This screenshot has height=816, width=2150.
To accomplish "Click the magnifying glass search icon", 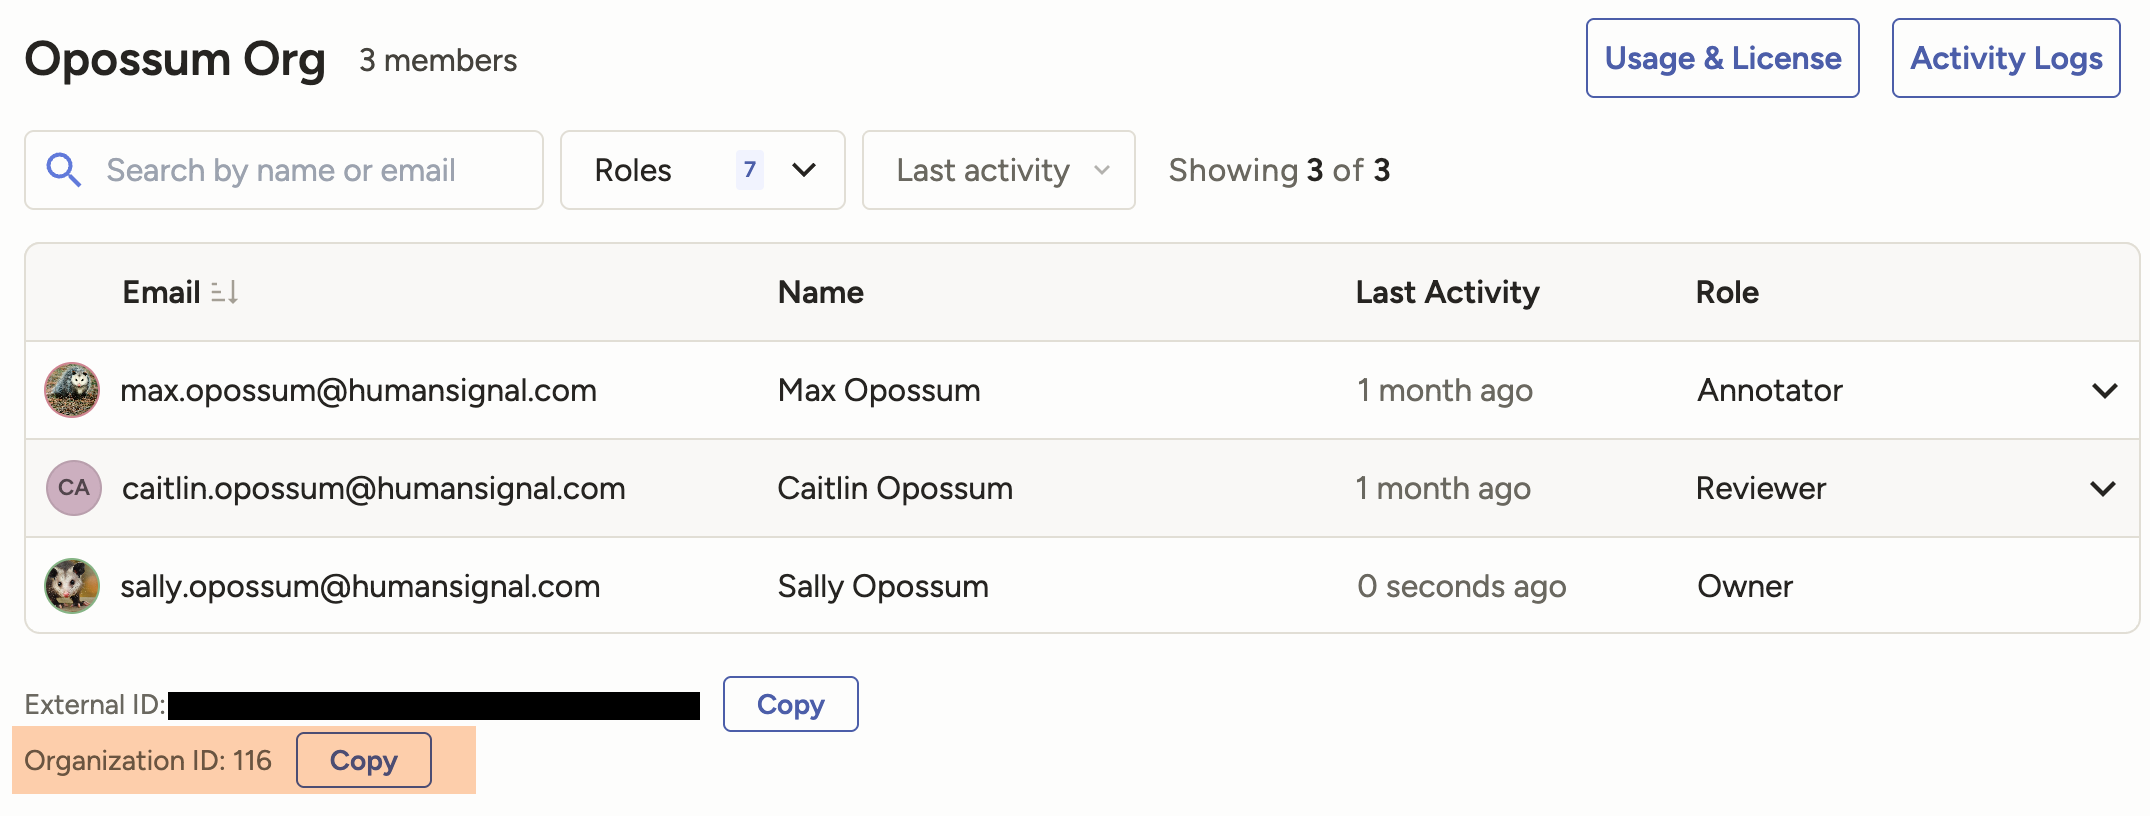I will point(64,170).
